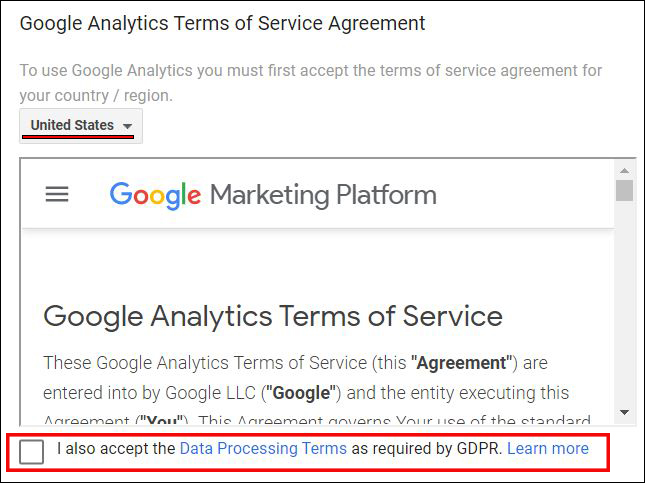Click the Terms of Service Agreement page title
The width and height of the screenshot is (645, 483).
pyautogui.click(x=223, y=23)
